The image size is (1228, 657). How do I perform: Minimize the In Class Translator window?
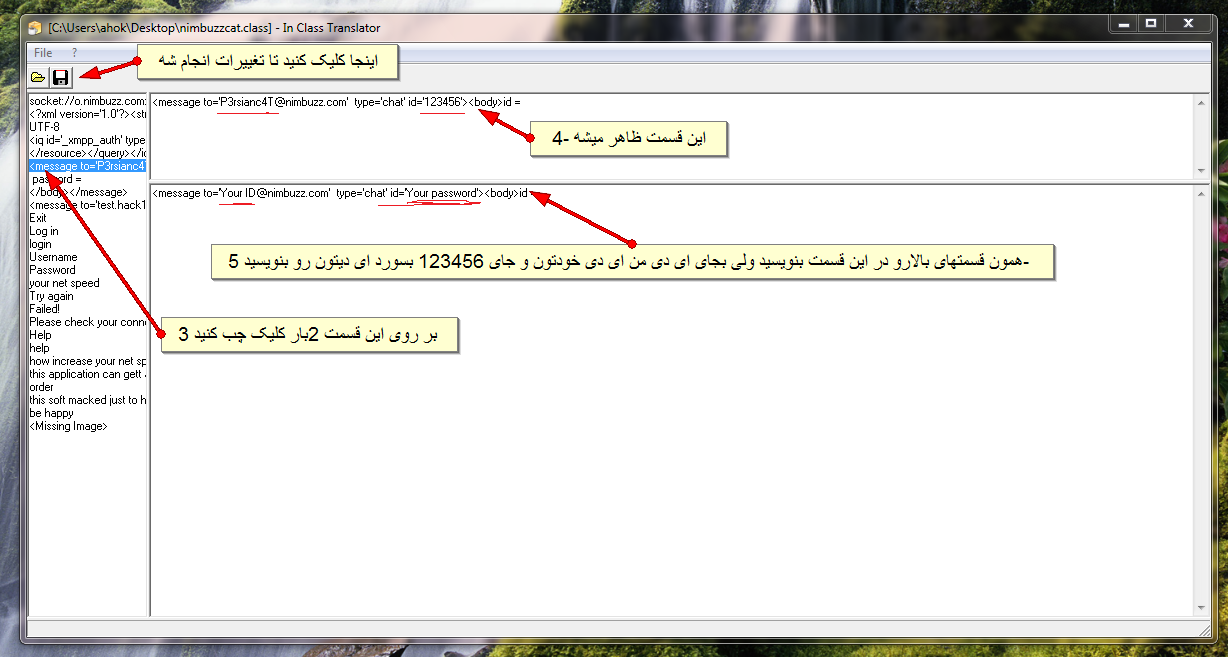1123,22
